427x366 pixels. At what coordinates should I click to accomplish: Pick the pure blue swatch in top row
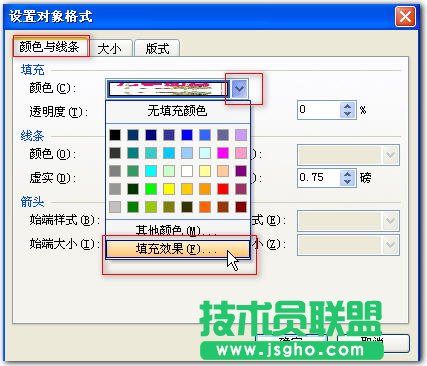coord(187,135)
